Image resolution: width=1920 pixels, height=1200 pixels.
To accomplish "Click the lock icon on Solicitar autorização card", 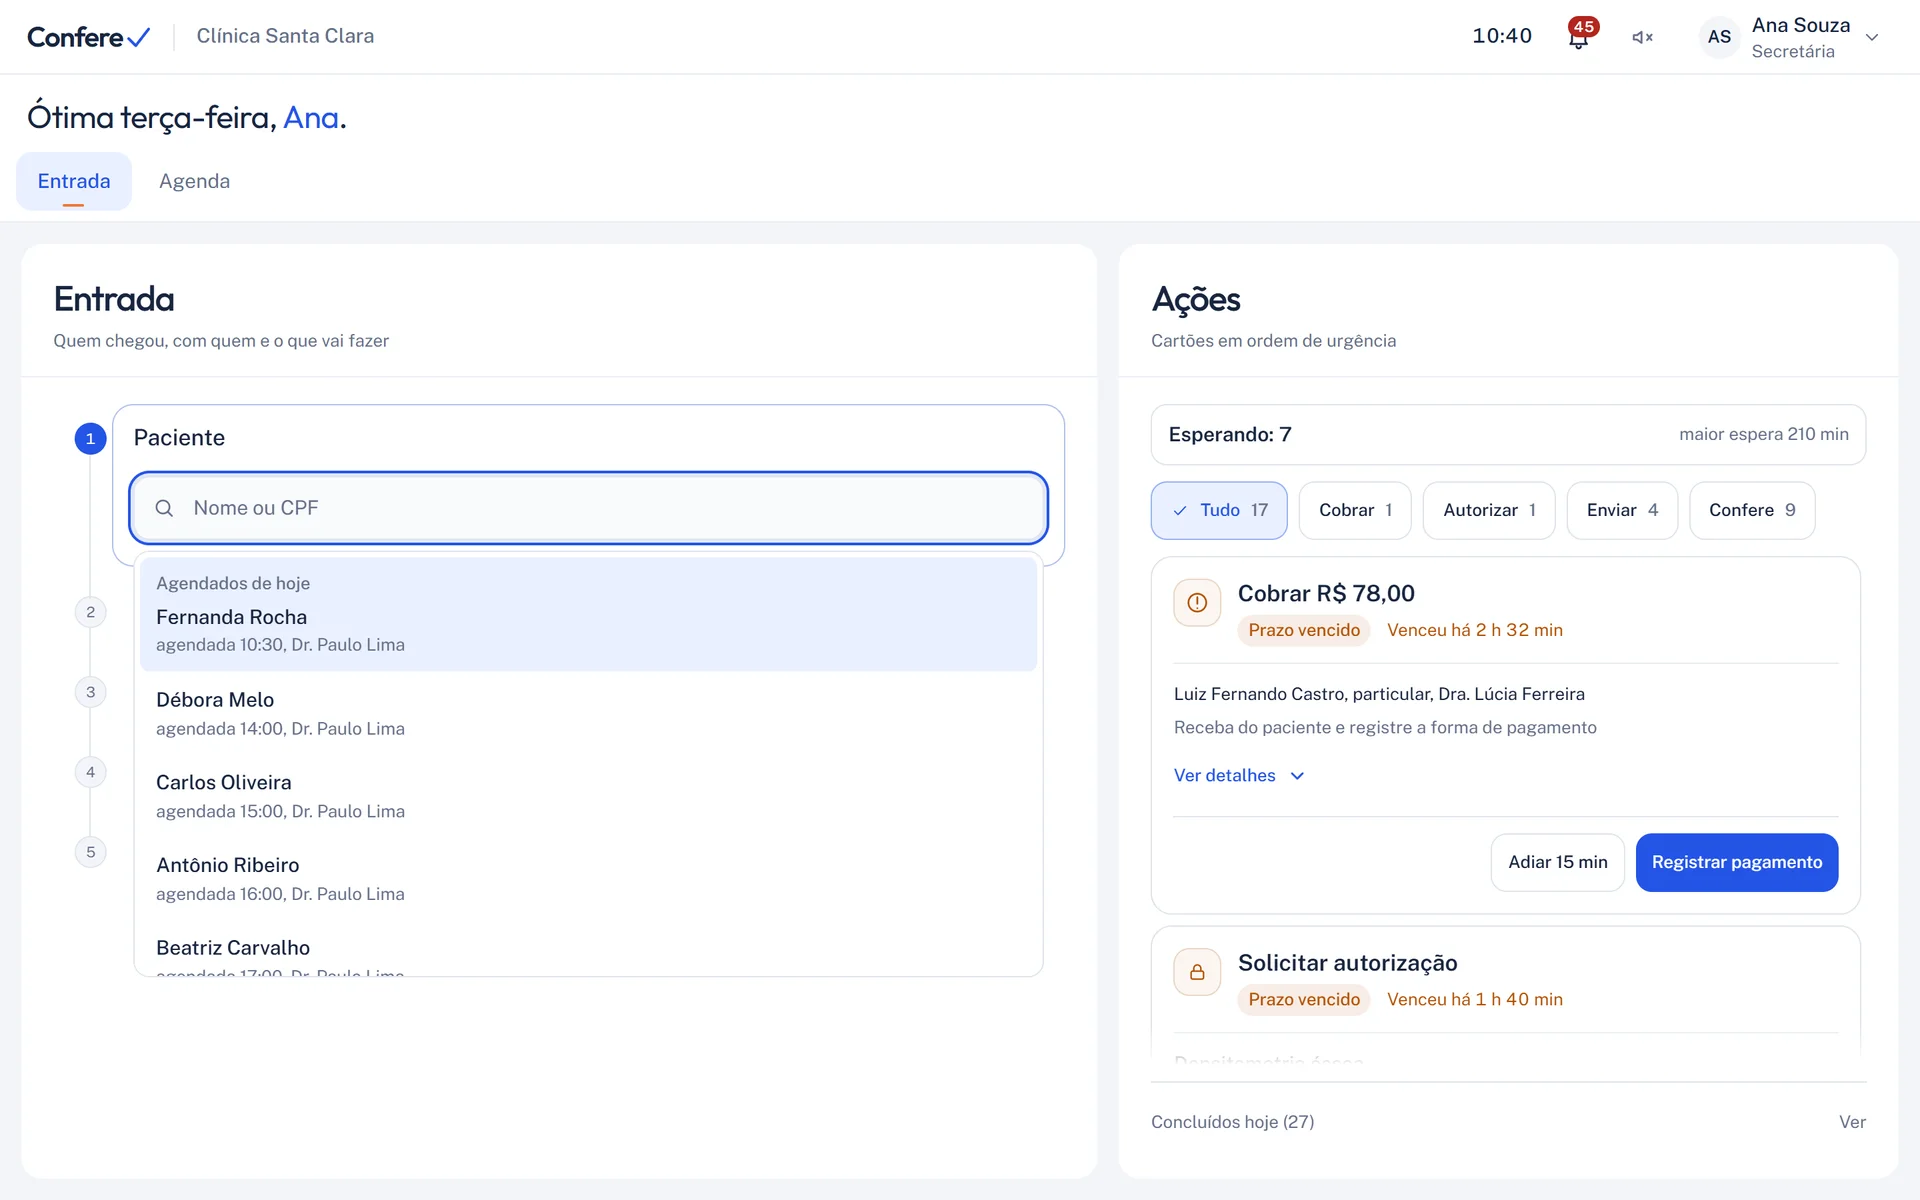I will click(x=1197, y=972).
